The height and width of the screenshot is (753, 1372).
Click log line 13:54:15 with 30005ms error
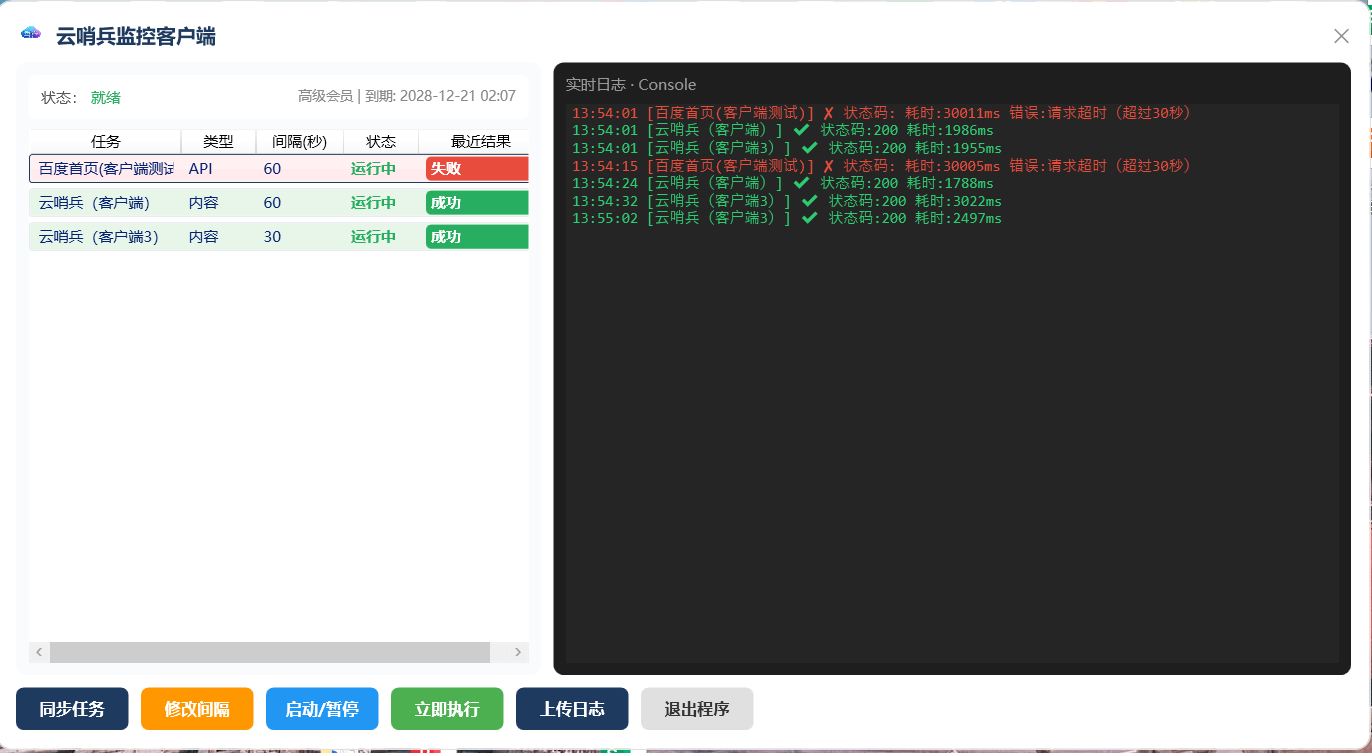[x=882, y=165]
